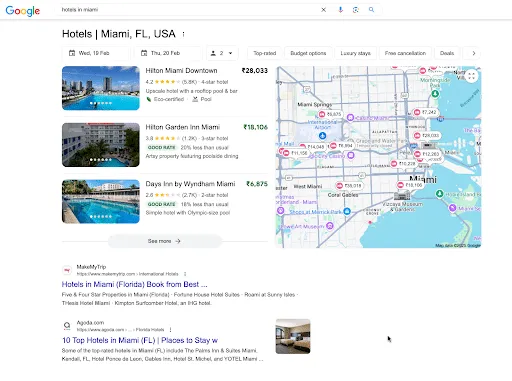Show more filter chips with right chevron

tap(473, 53)
